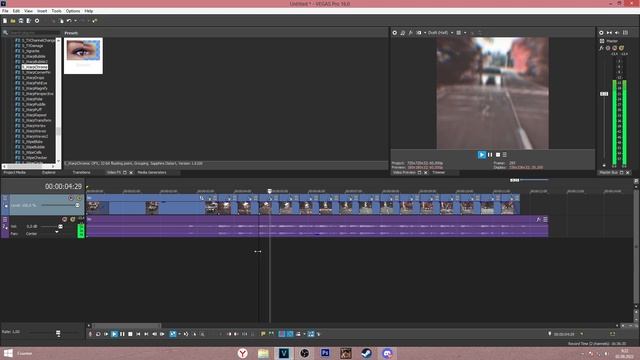The width and height of the screenshot is (640, 360).
Task: Save the project using the toolbar icon
Action: tap(21, 21)
